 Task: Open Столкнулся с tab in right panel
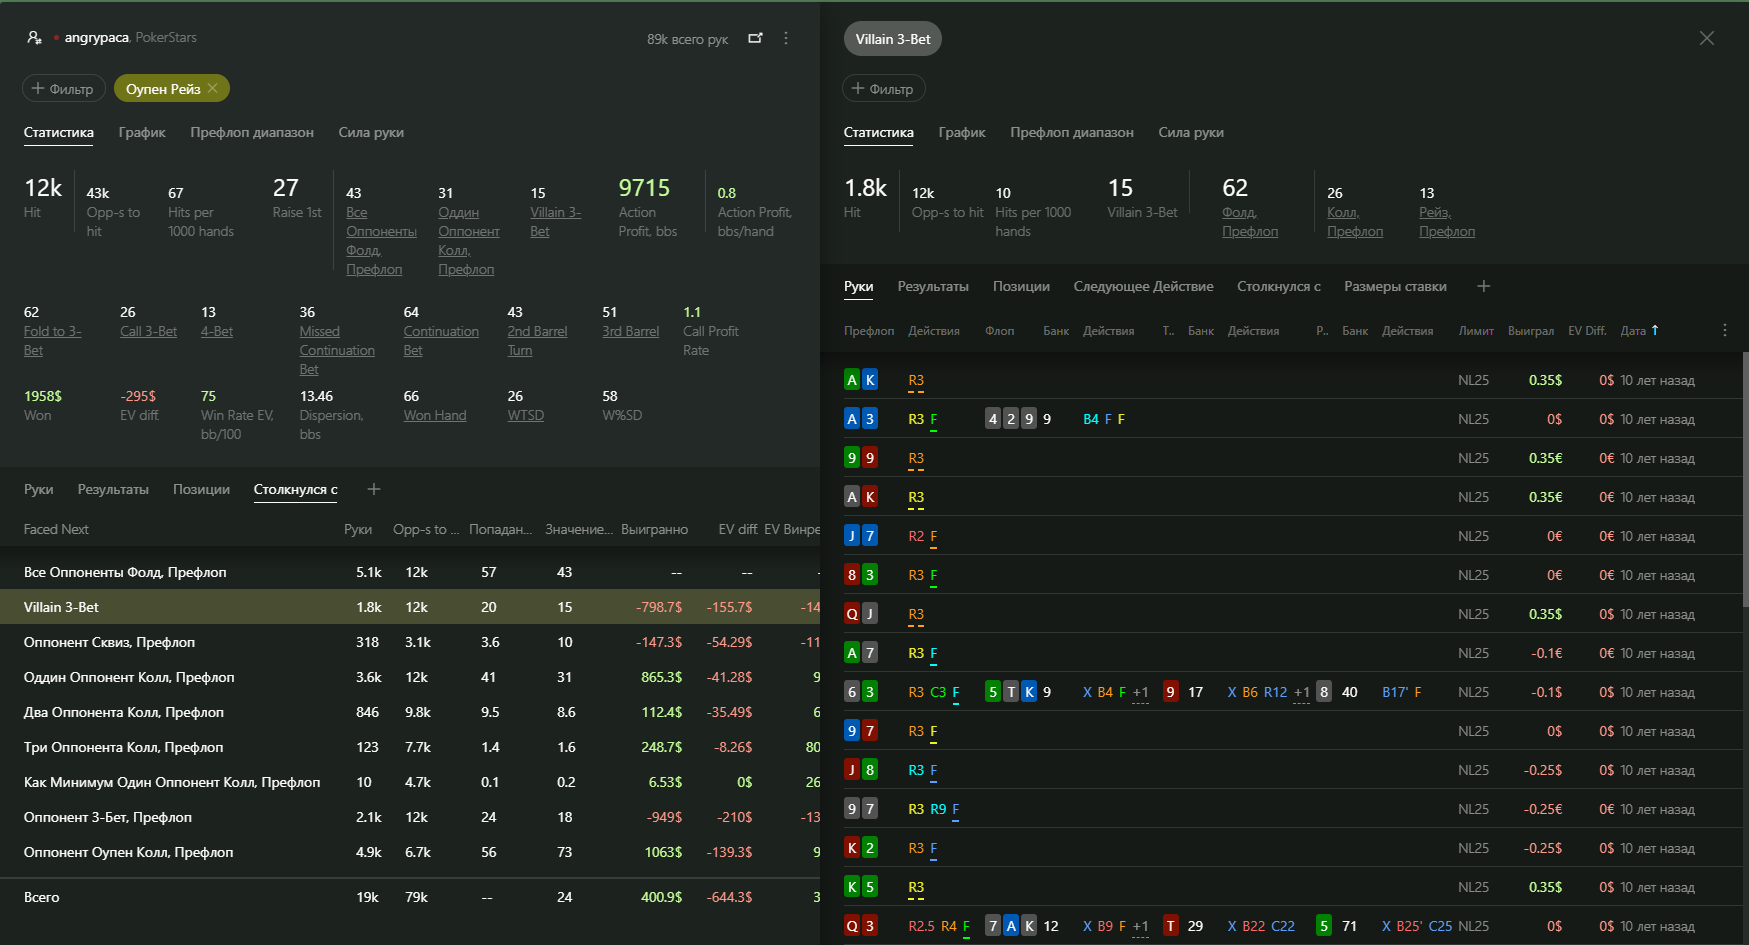point(1278,286)
